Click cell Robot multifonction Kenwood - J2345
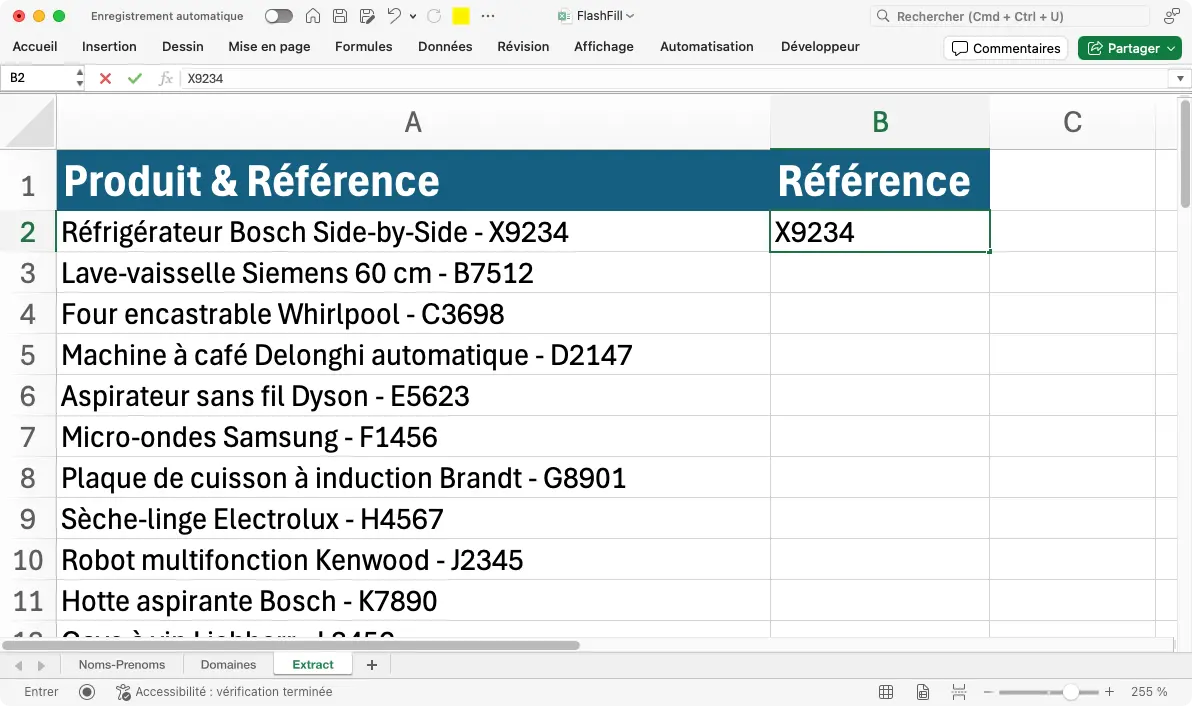 click(413, 560)
